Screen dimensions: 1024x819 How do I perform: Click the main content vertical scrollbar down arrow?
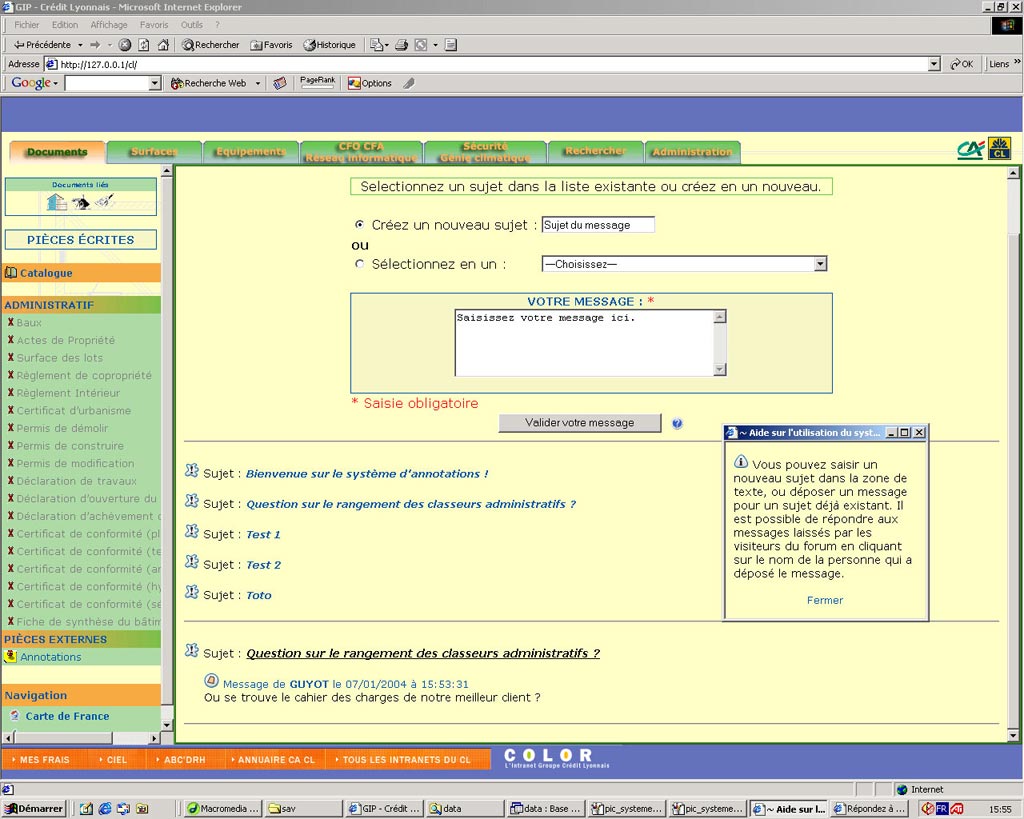(x=1013, y=736)
